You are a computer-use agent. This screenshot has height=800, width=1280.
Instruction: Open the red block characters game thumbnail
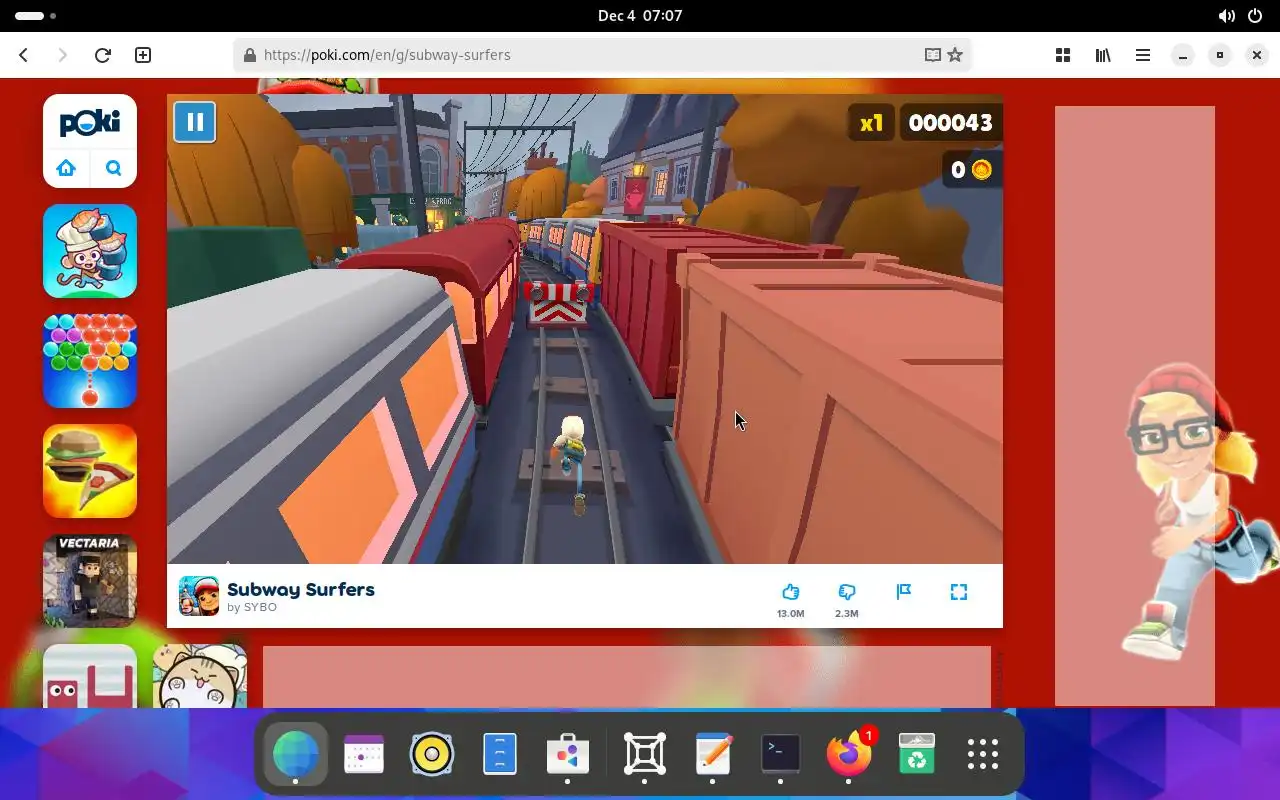(90, 676)
